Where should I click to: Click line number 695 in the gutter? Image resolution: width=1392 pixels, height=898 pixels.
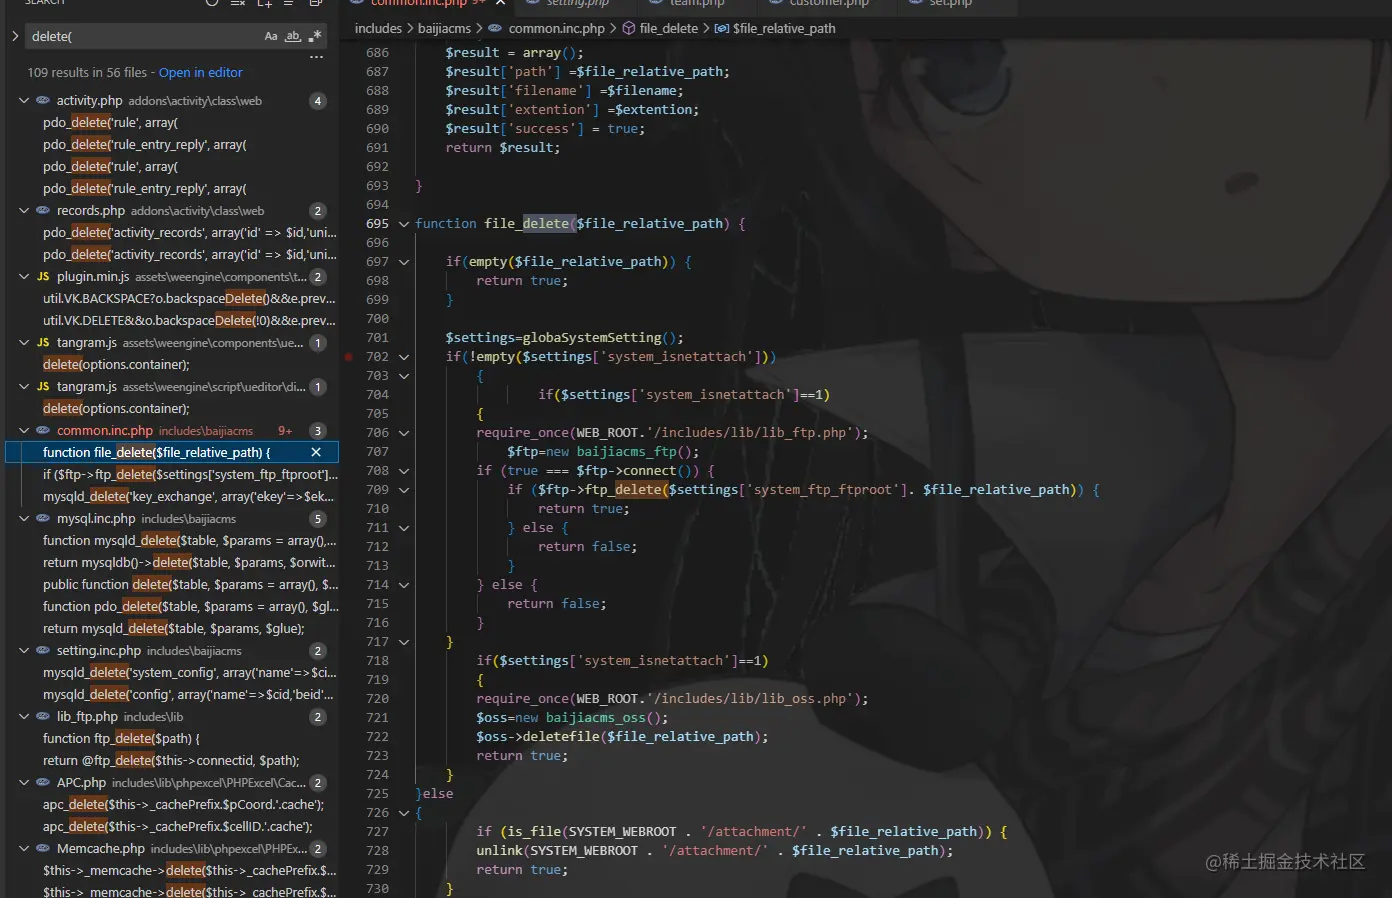coord(377,224)
